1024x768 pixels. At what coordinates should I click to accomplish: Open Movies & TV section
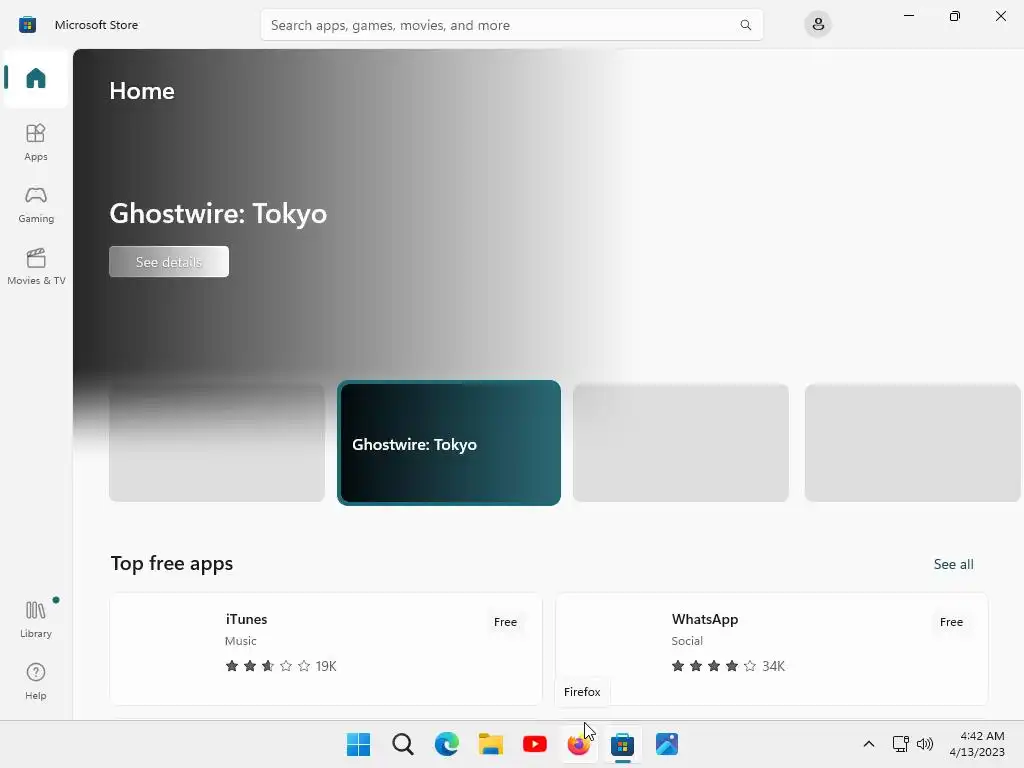point(36,266)
